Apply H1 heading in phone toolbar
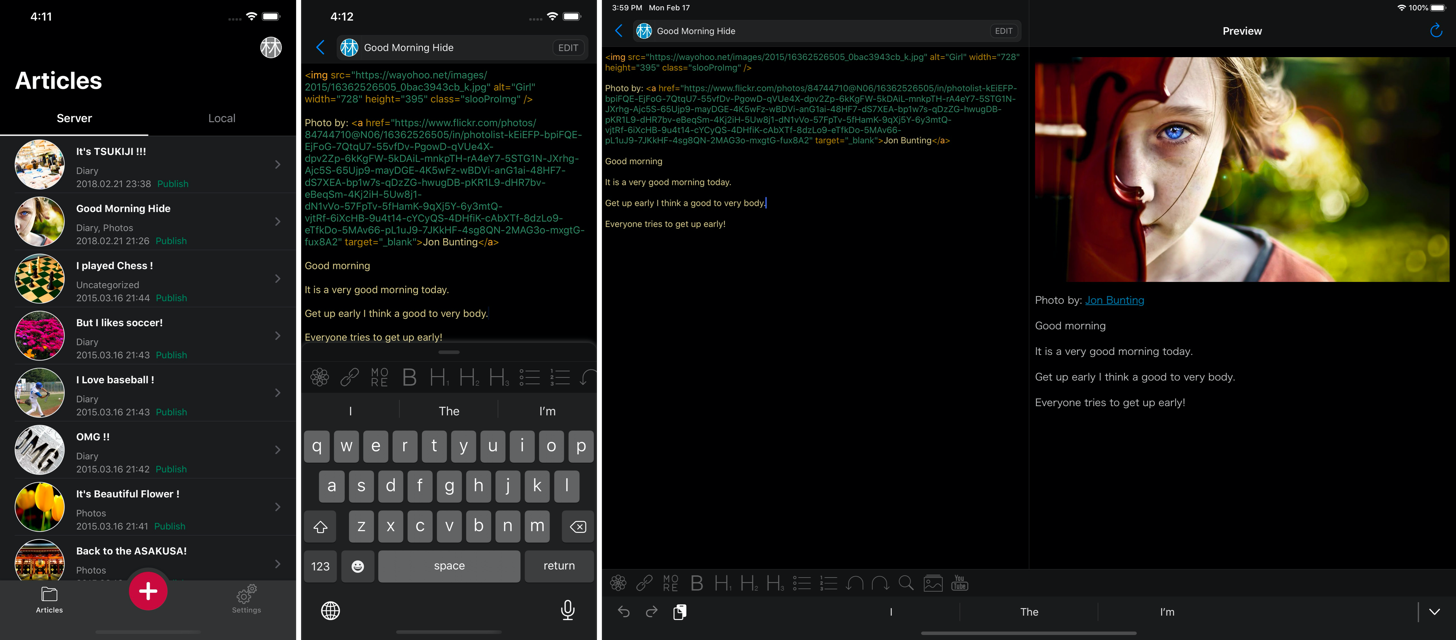1456x640 pixels. point(439,377)
